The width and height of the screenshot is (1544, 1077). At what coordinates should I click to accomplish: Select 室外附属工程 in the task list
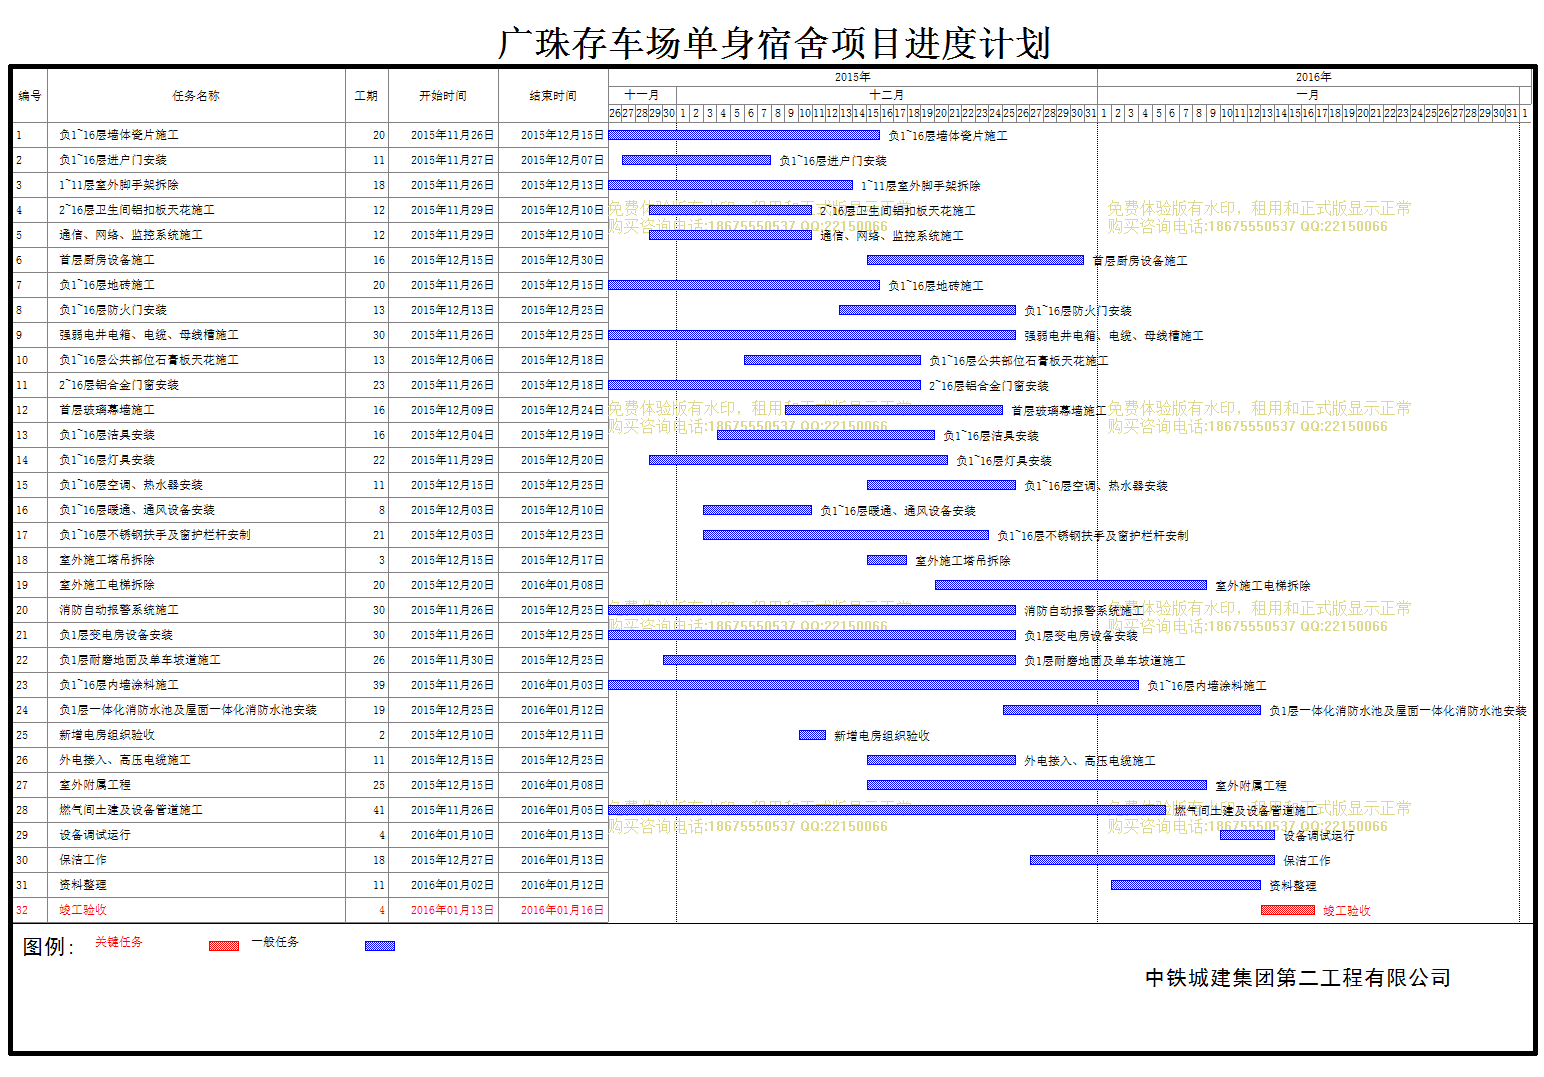tap(95, 785)
